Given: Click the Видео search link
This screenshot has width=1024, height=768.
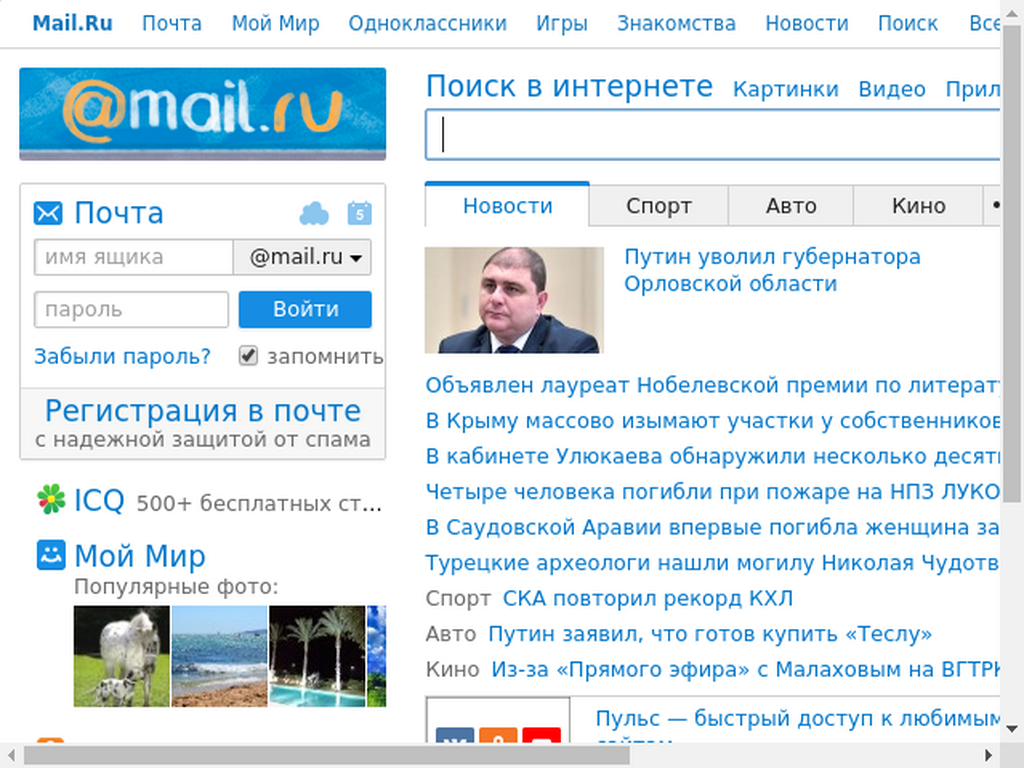Looking at the screenshot, I should pos(892,89).
